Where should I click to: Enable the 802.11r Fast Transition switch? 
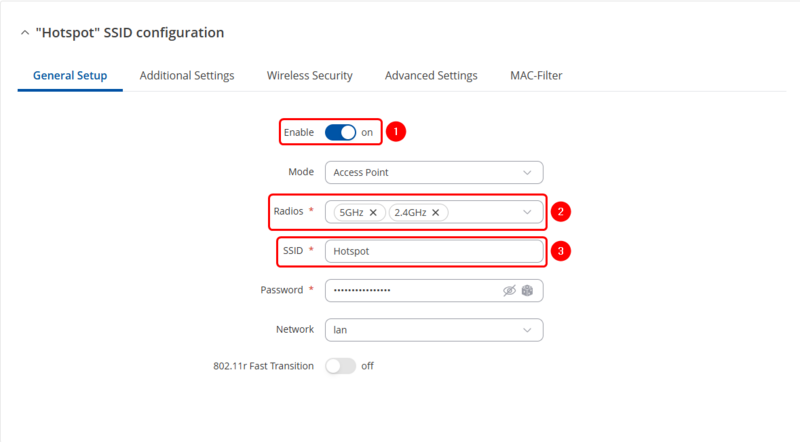(340, 366)
